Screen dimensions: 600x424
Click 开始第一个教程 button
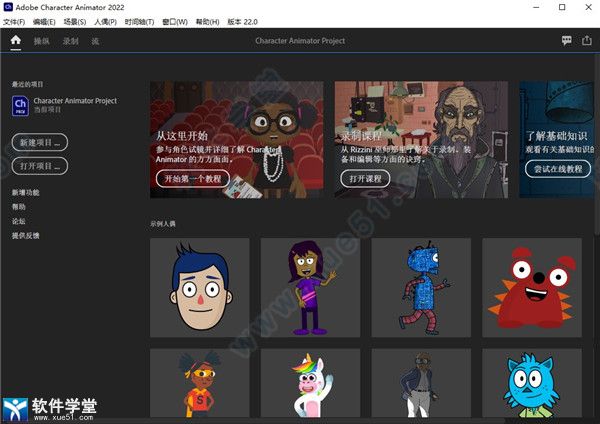pyautogui.click(x=193, y=179)
